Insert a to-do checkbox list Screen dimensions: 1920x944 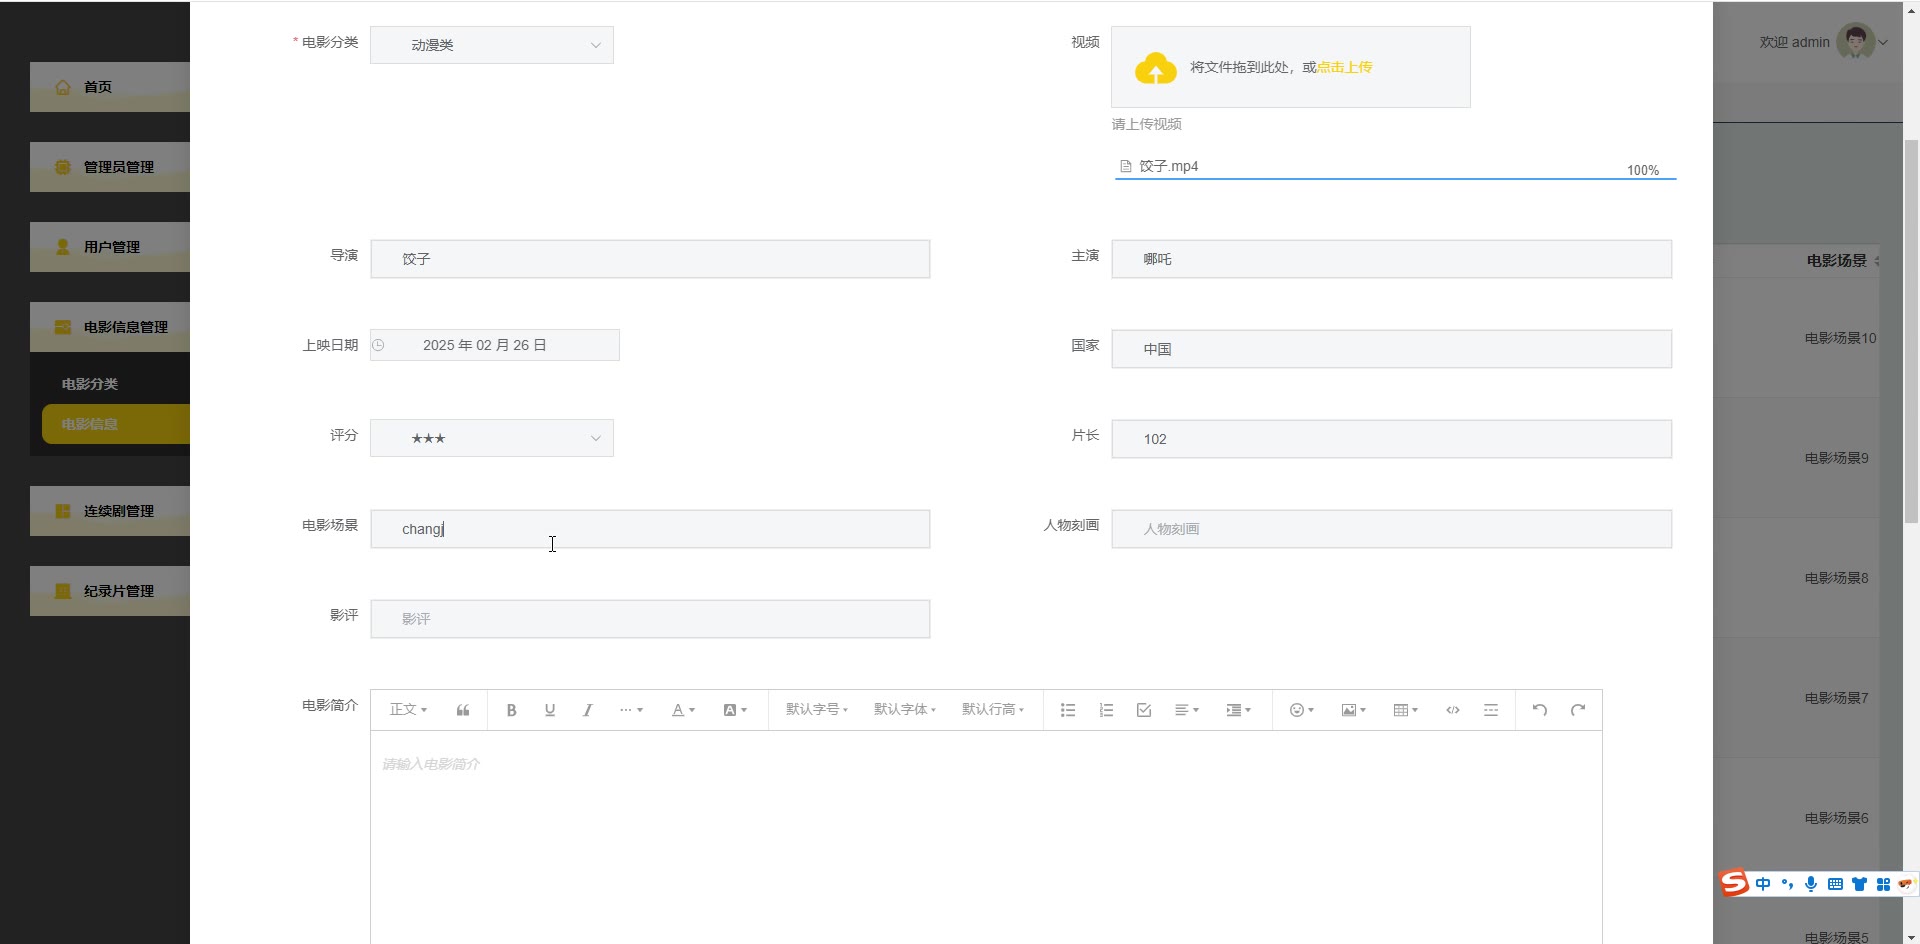(x=1144, y=710)
